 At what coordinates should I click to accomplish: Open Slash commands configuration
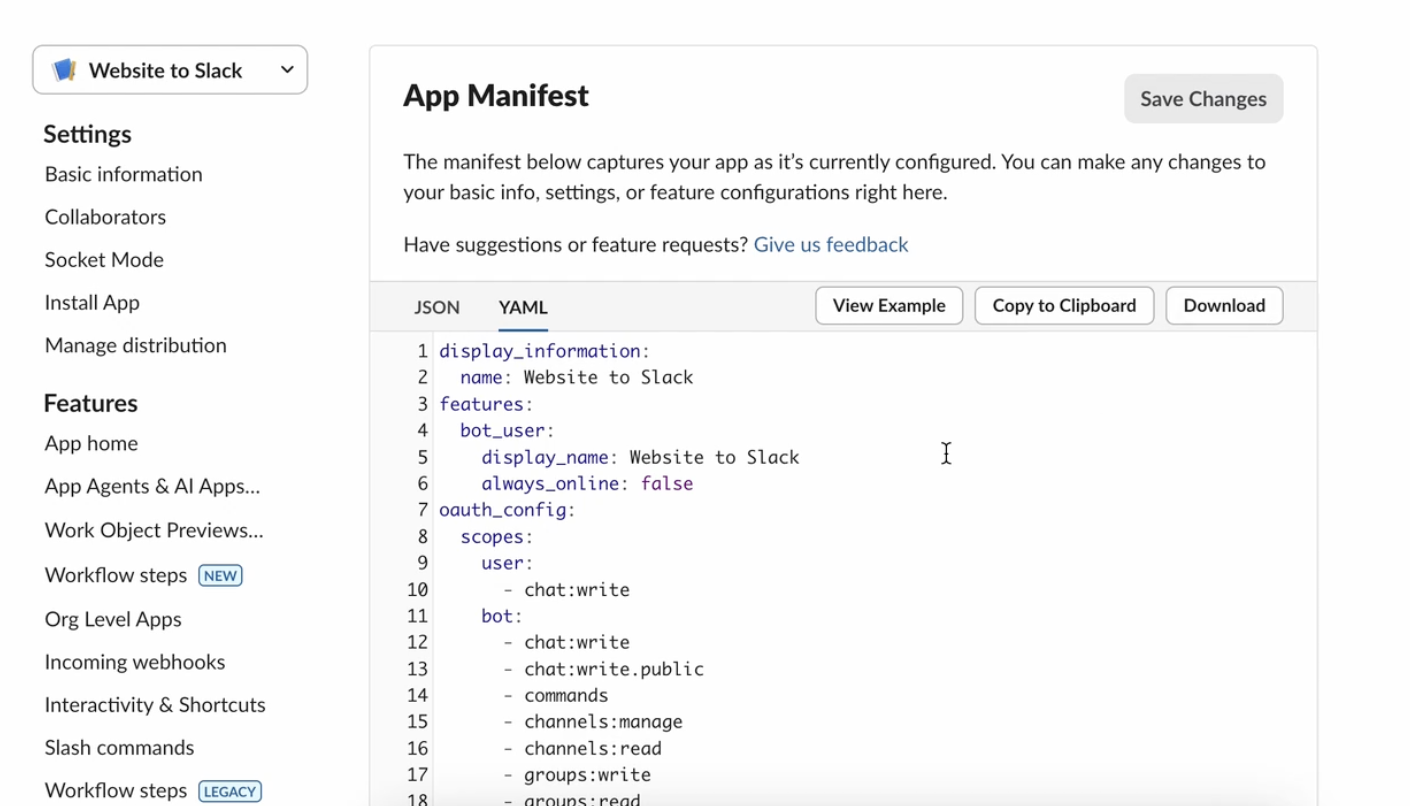pos(119,748)
